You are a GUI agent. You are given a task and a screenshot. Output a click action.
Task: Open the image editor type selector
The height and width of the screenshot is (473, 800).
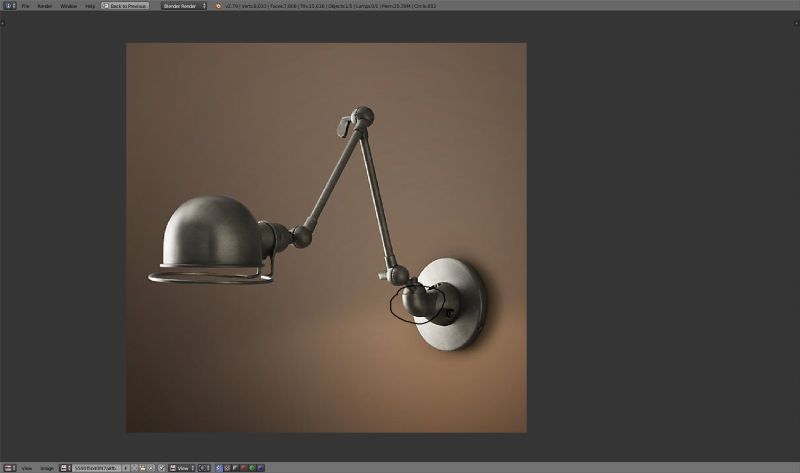click(x=10, y=468)
